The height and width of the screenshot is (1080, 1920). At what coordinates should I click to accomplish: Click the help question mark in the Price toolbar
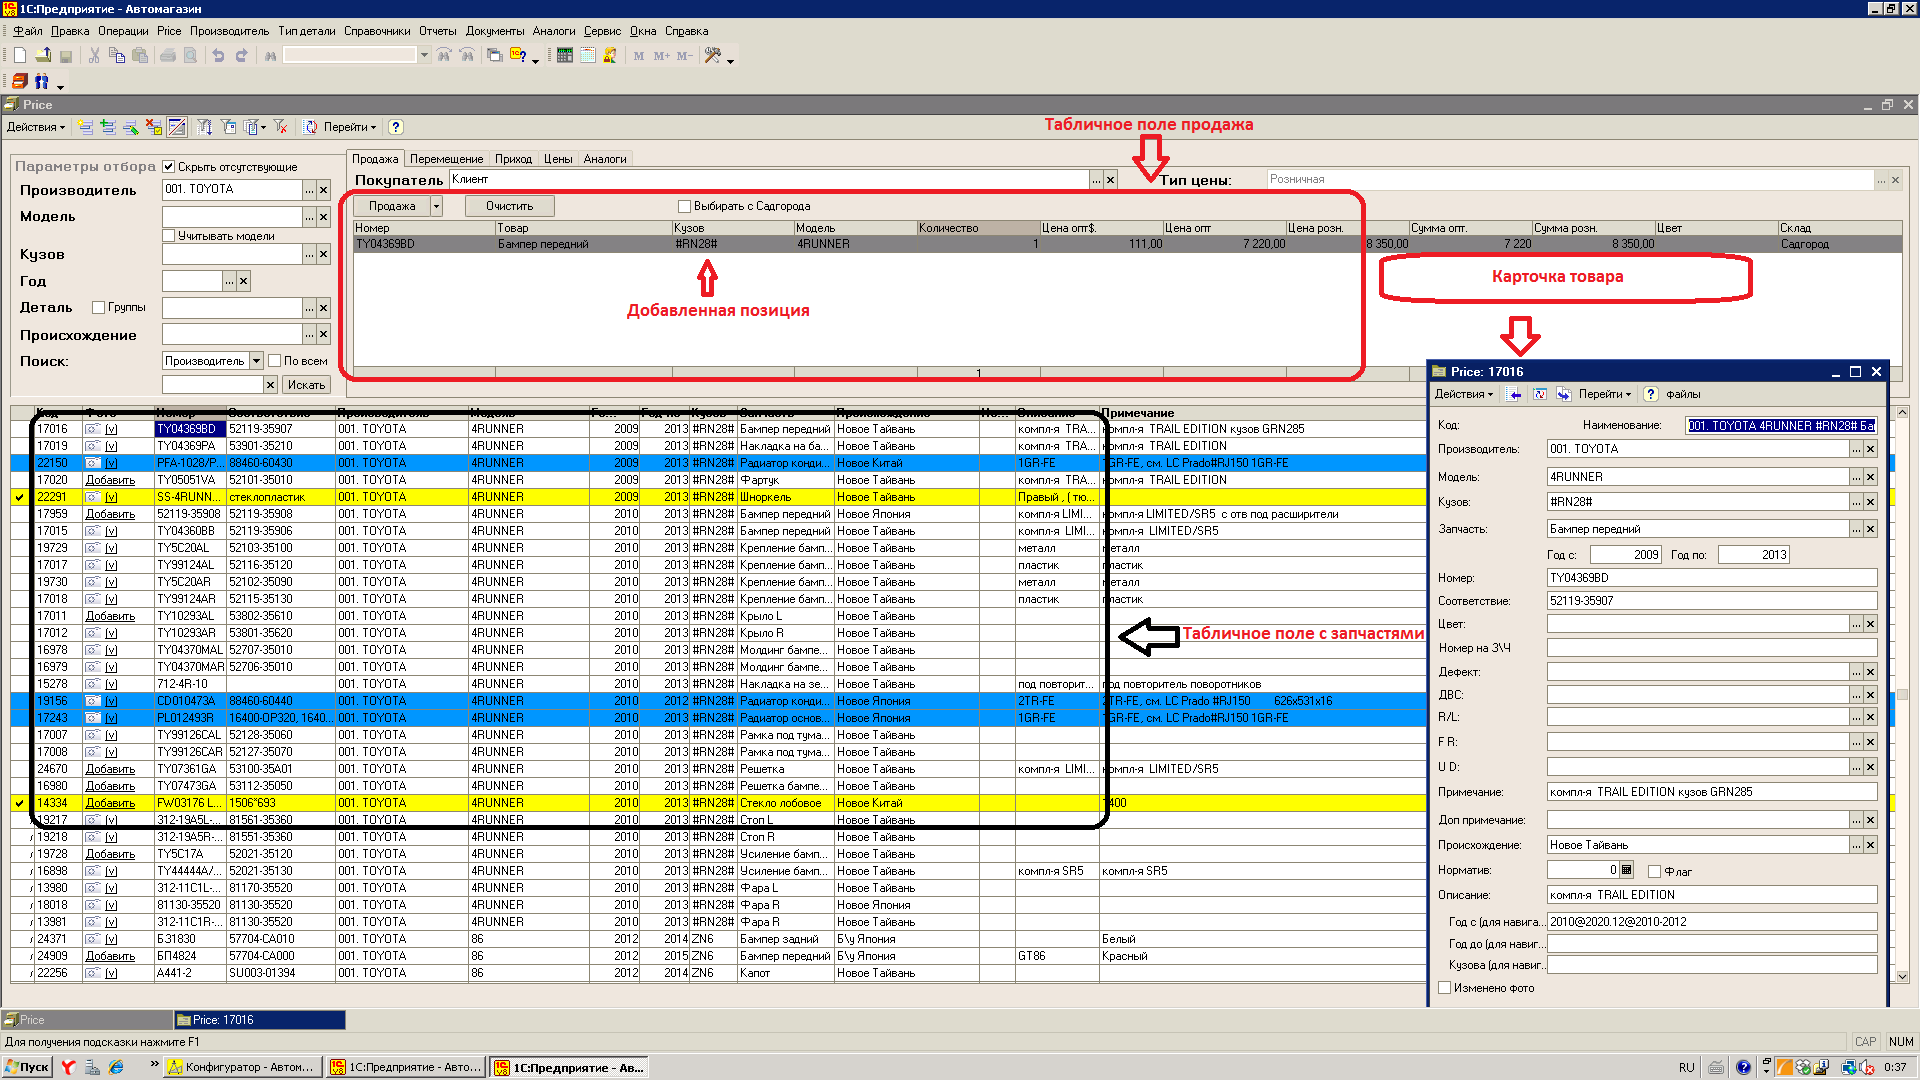tap(396, 127)
